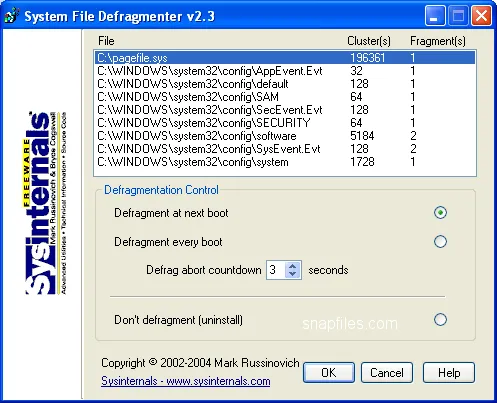Viewport: 497px width, 403px height.
Task: Select Don't defragment (uninstall) option
Action: (x=440, y=320)
